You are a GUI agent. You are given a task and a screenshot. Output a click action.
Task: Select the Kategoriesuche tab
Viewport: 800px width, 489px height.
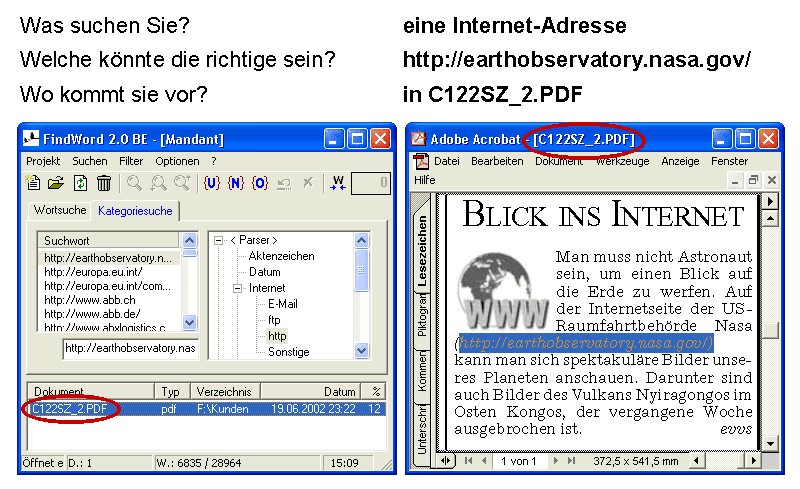pyautogui.click(x=135, y=210)
